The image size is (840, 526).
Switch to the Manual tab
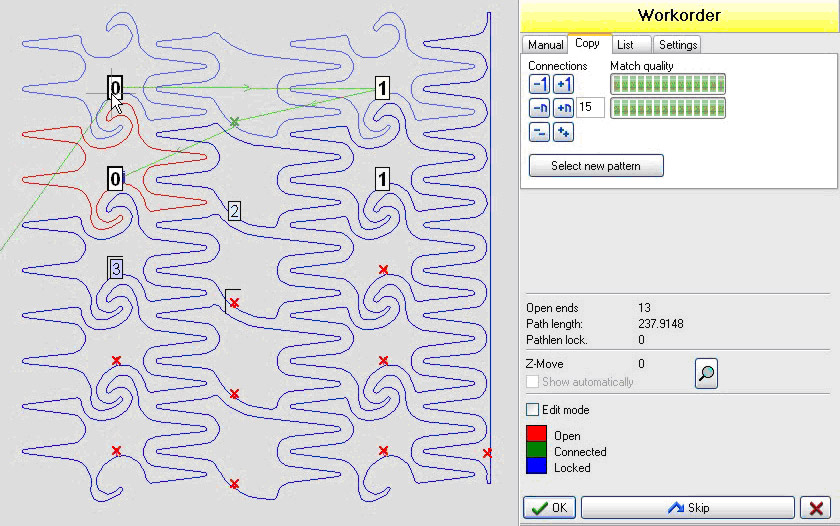[x=545, y=45]
